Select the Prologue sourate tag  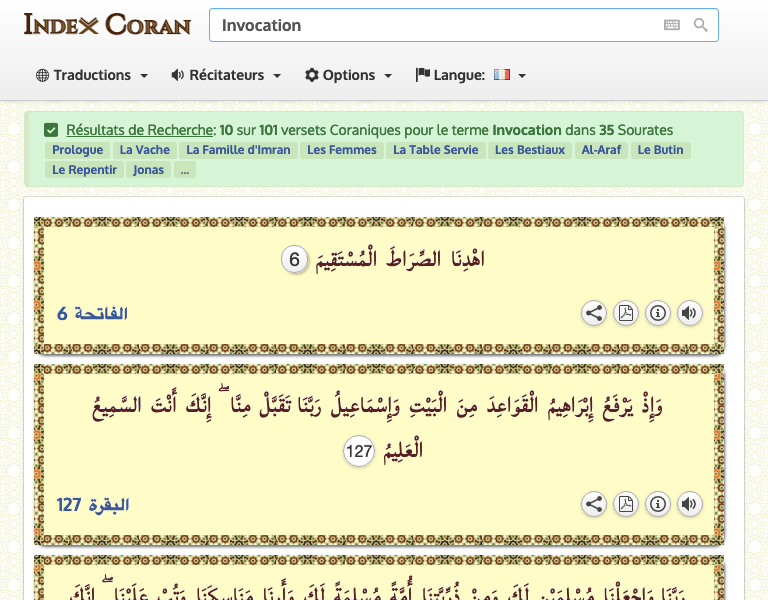(78, 150)
